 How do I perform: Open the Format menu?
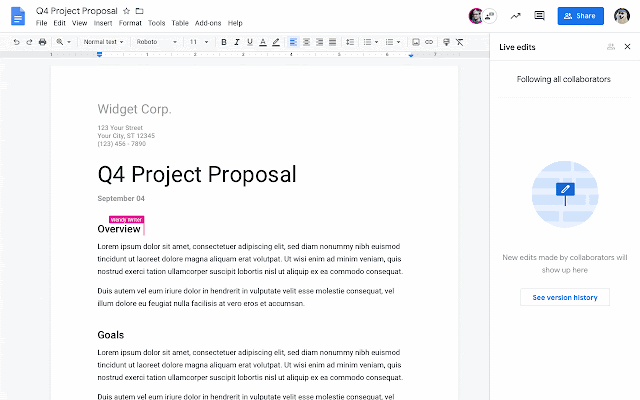pyautogui.click(x=130, y=23)
